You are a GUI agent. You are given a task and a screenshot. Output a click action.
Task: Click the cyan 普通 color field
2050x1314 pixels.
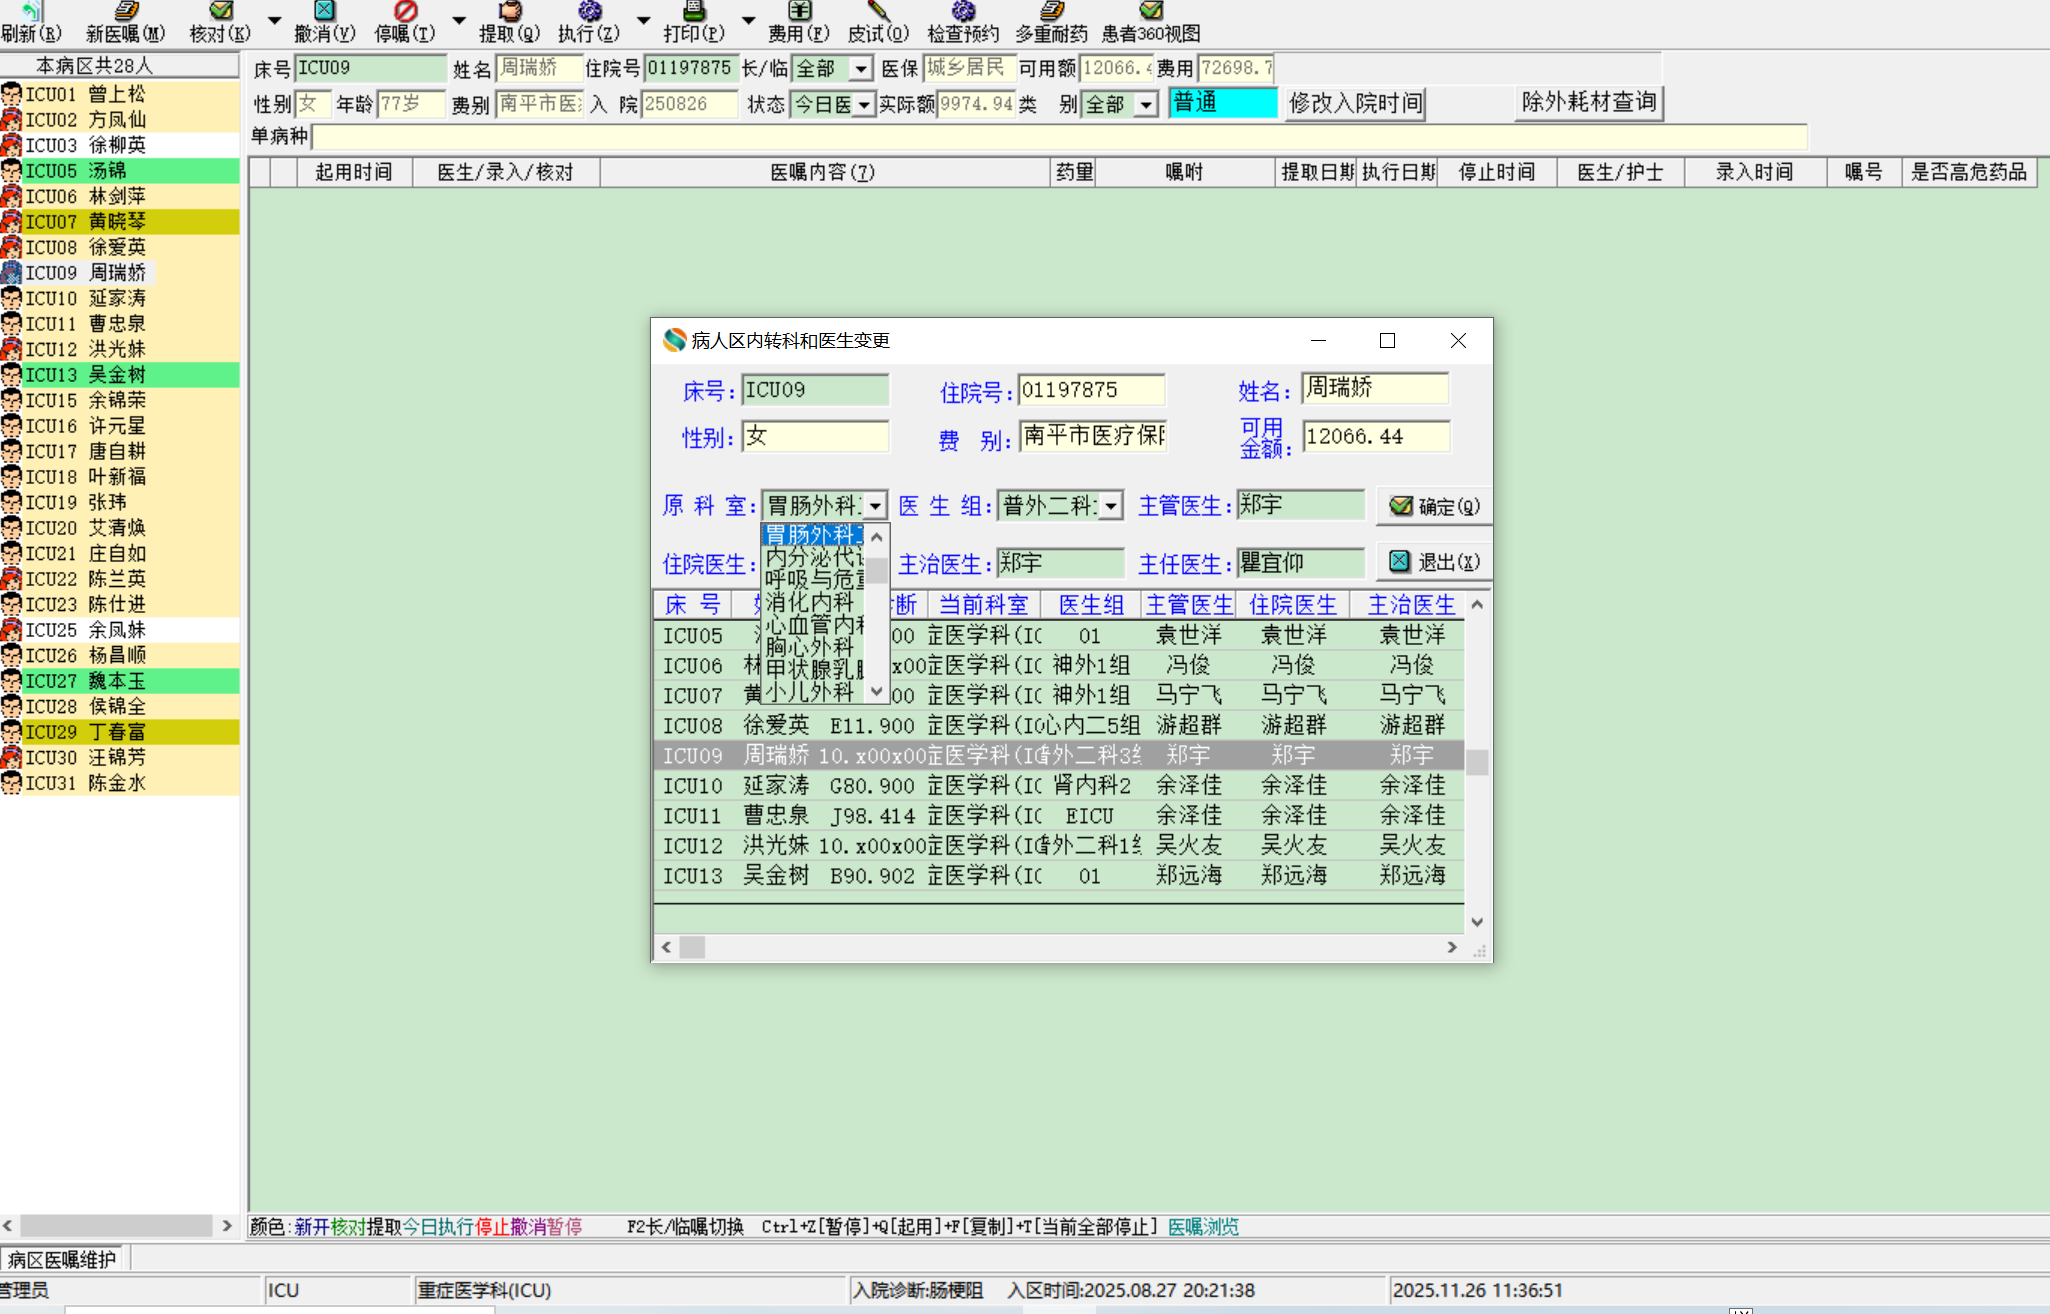1221,103
